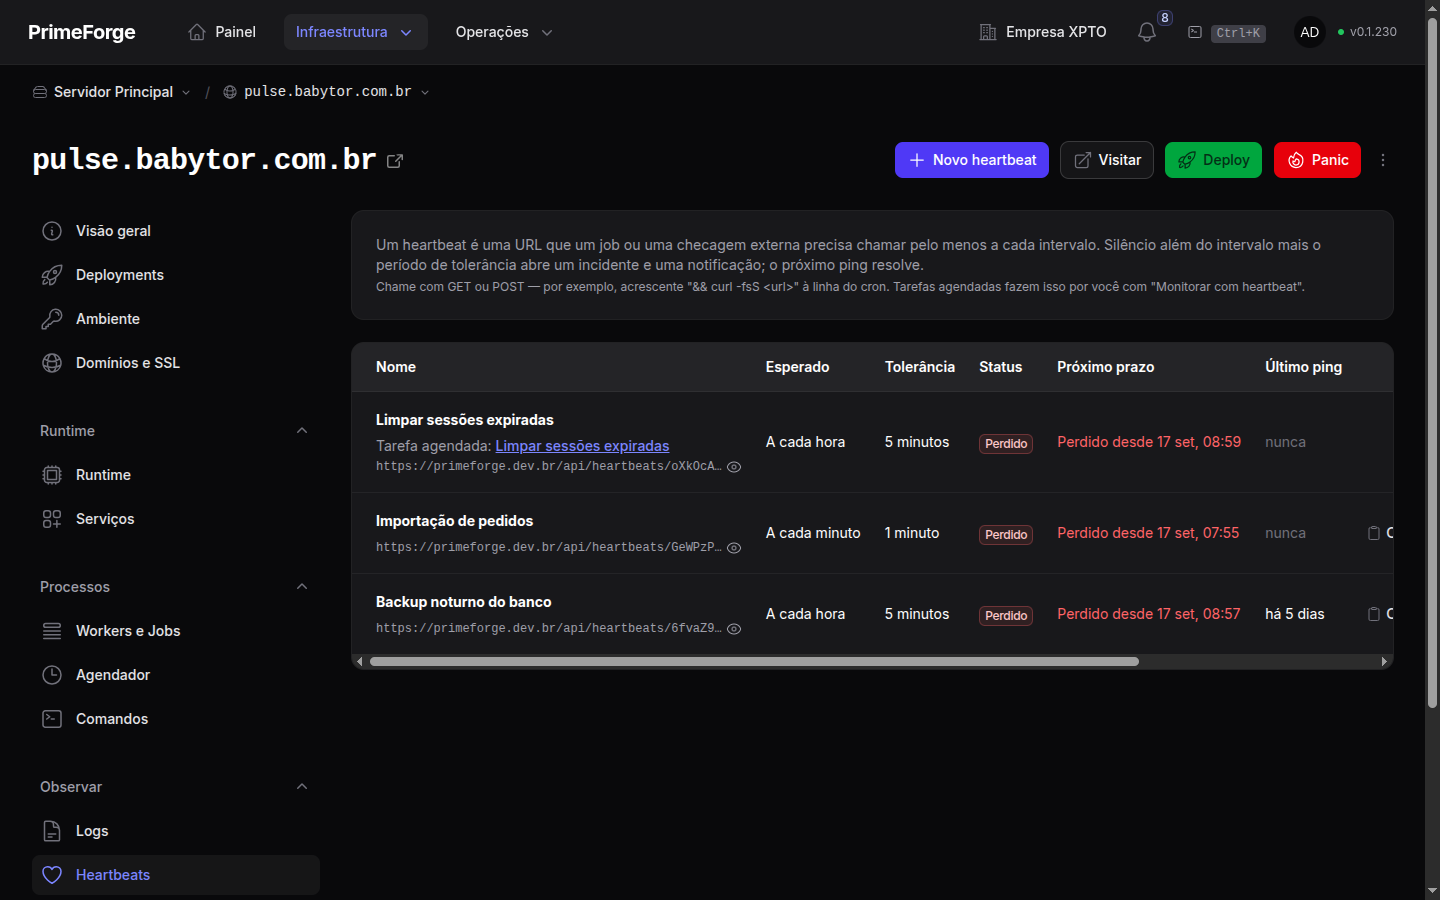This screenshot has height=900, width=1440.
Task: Click the table scrollbar right arrow
Action: coord(1384,662)
